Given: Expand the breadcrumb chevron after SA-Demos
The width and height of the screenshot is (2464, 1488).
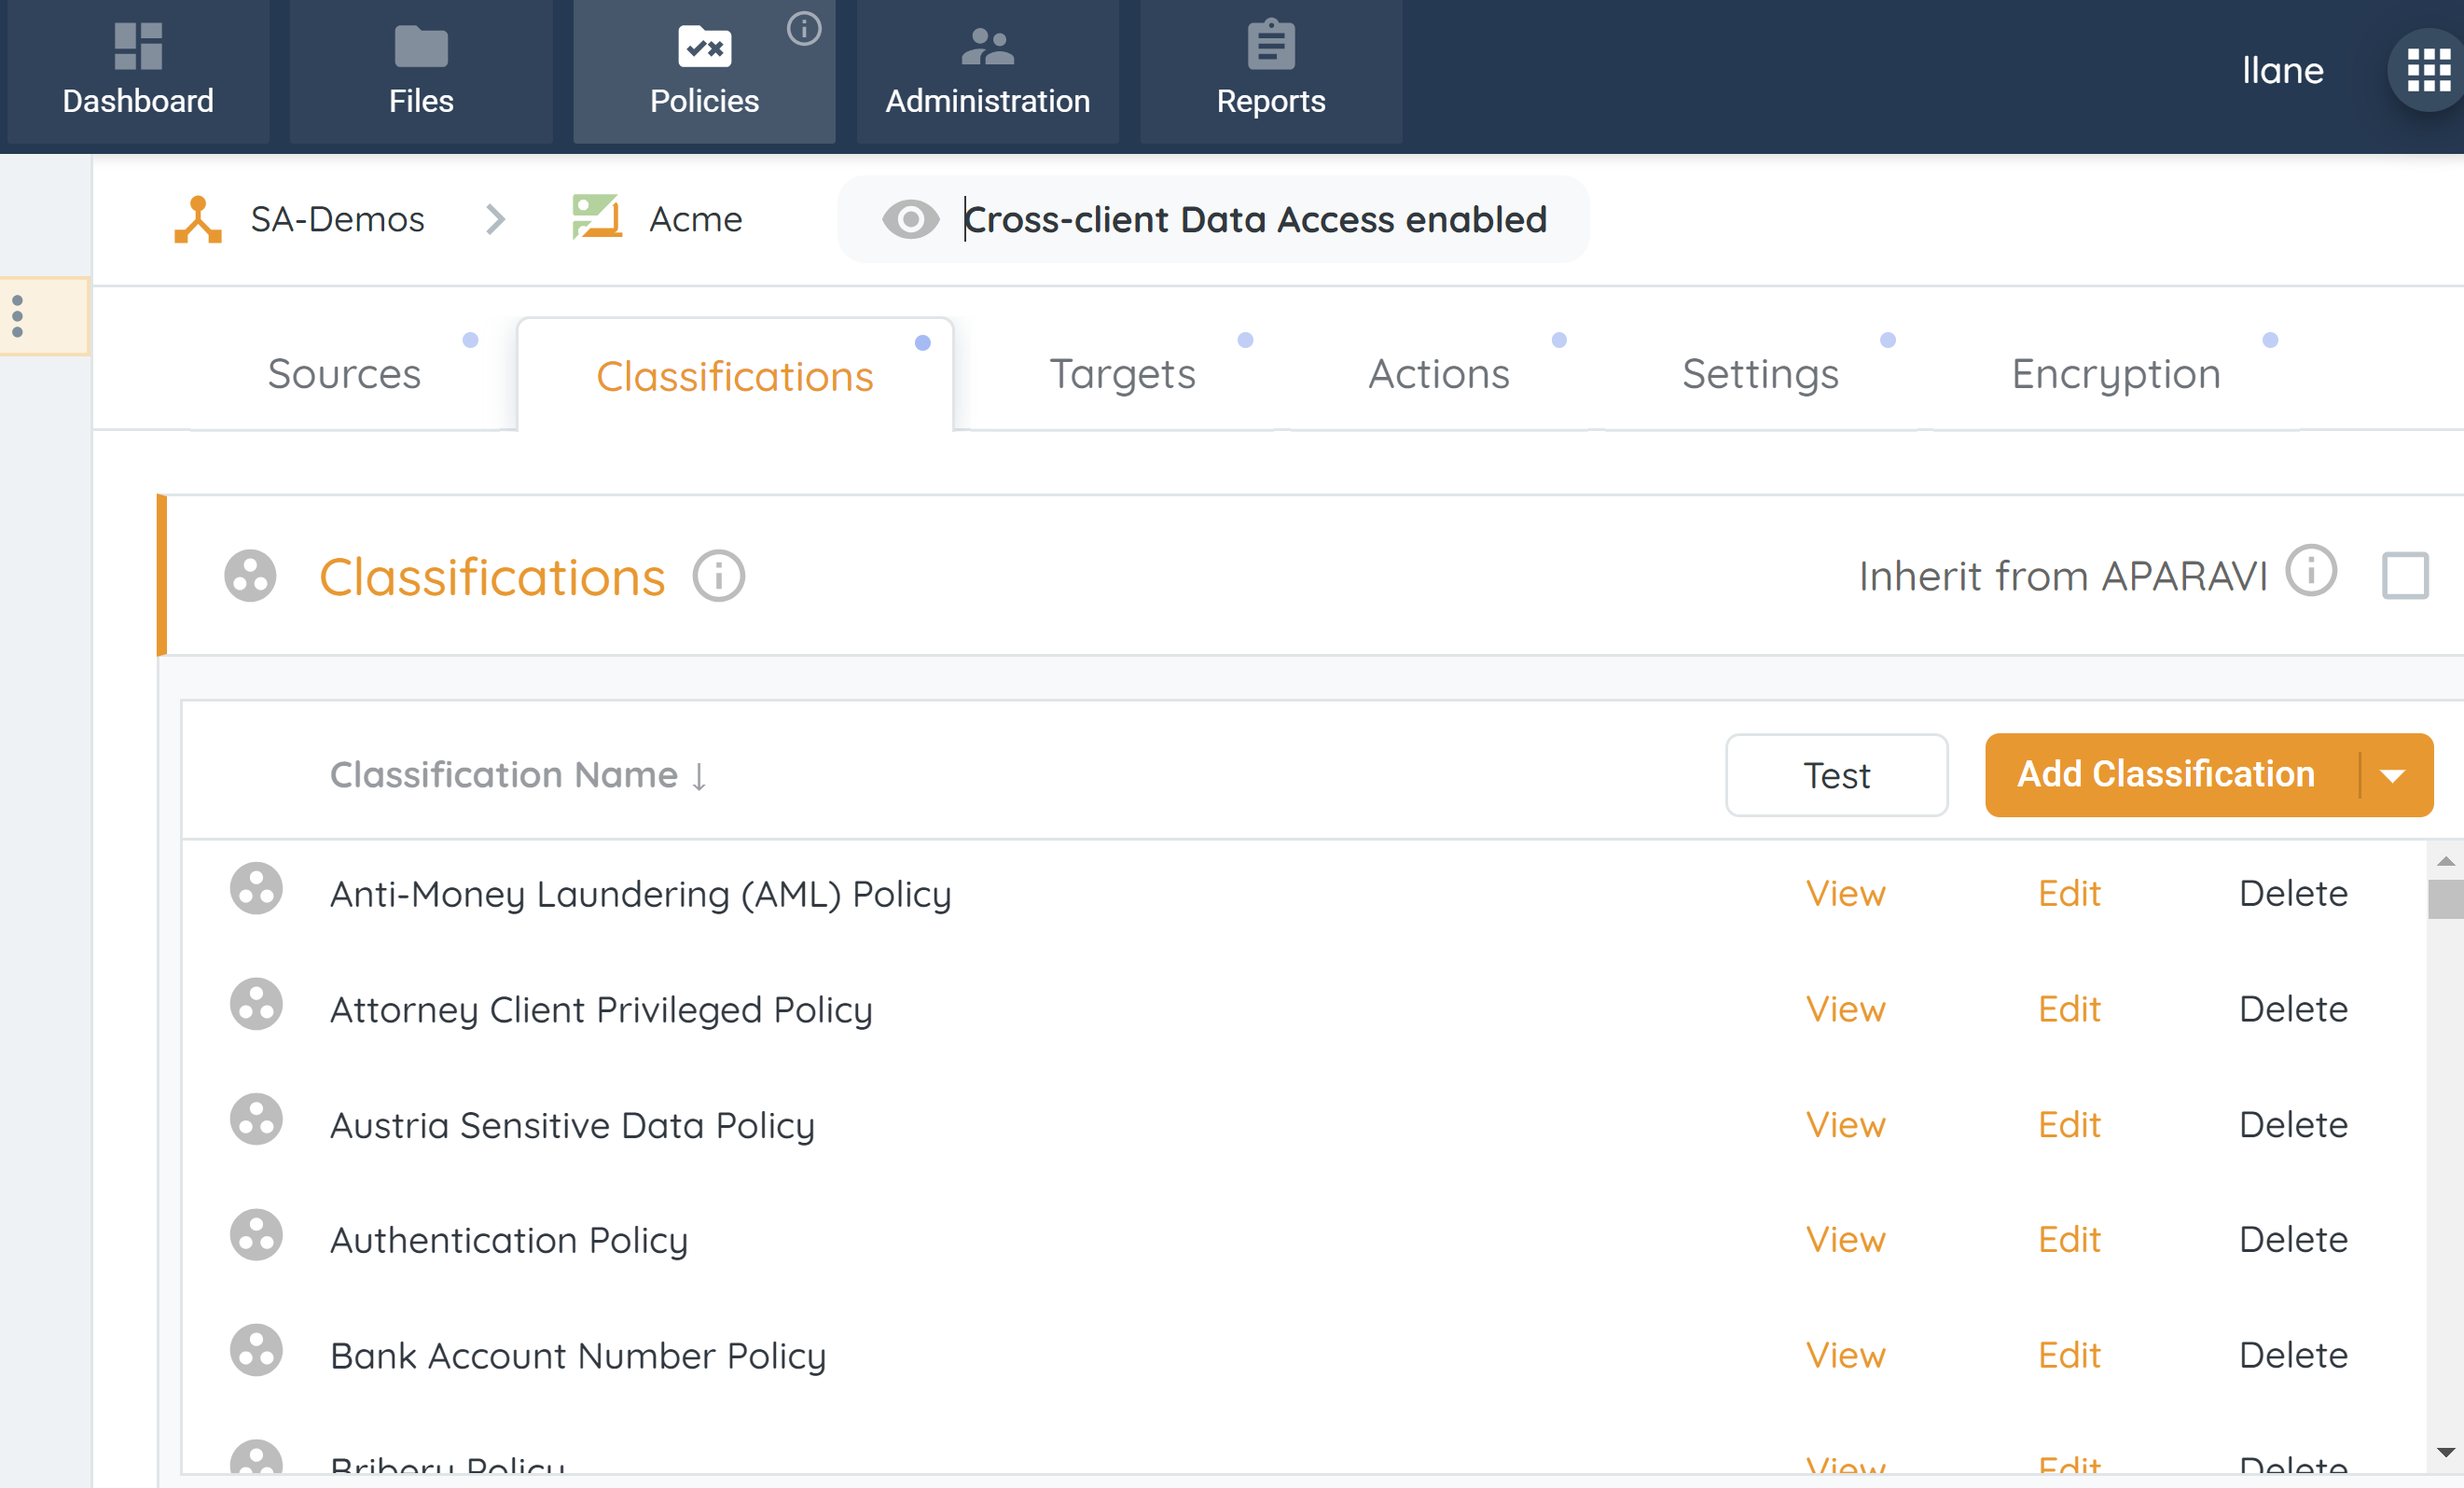Looking at the screenshot, I should coord(495,219).
